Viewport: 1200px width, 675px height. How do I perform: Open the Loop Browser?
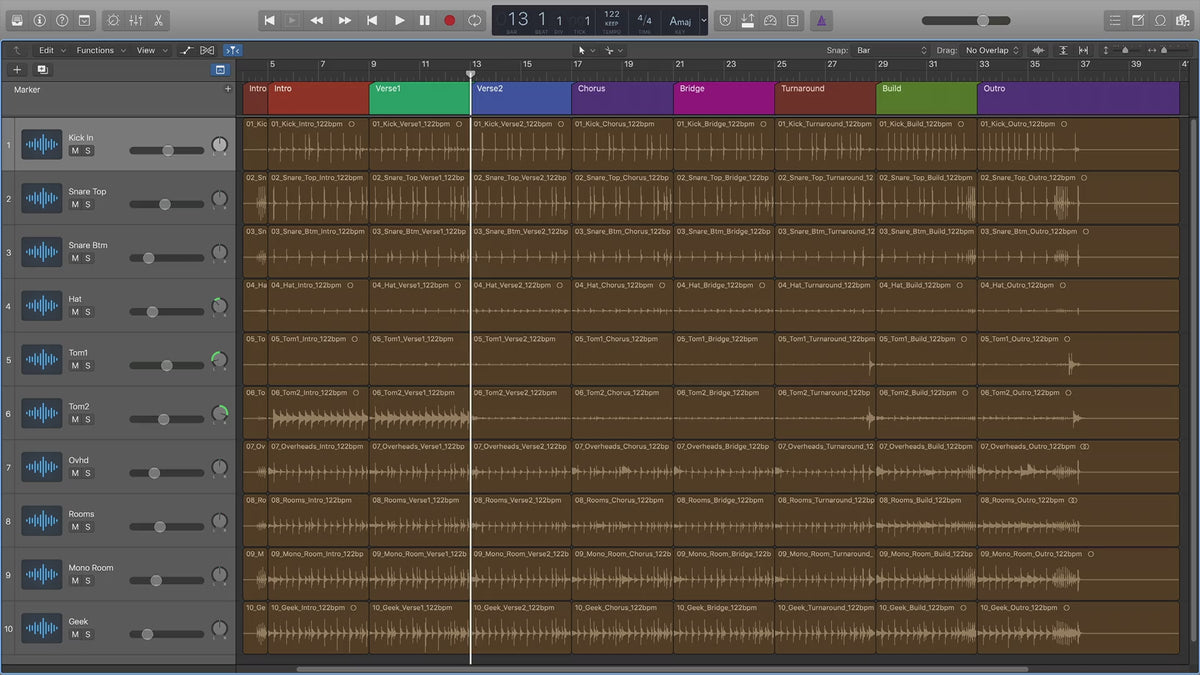click(x=1160, y=20)
